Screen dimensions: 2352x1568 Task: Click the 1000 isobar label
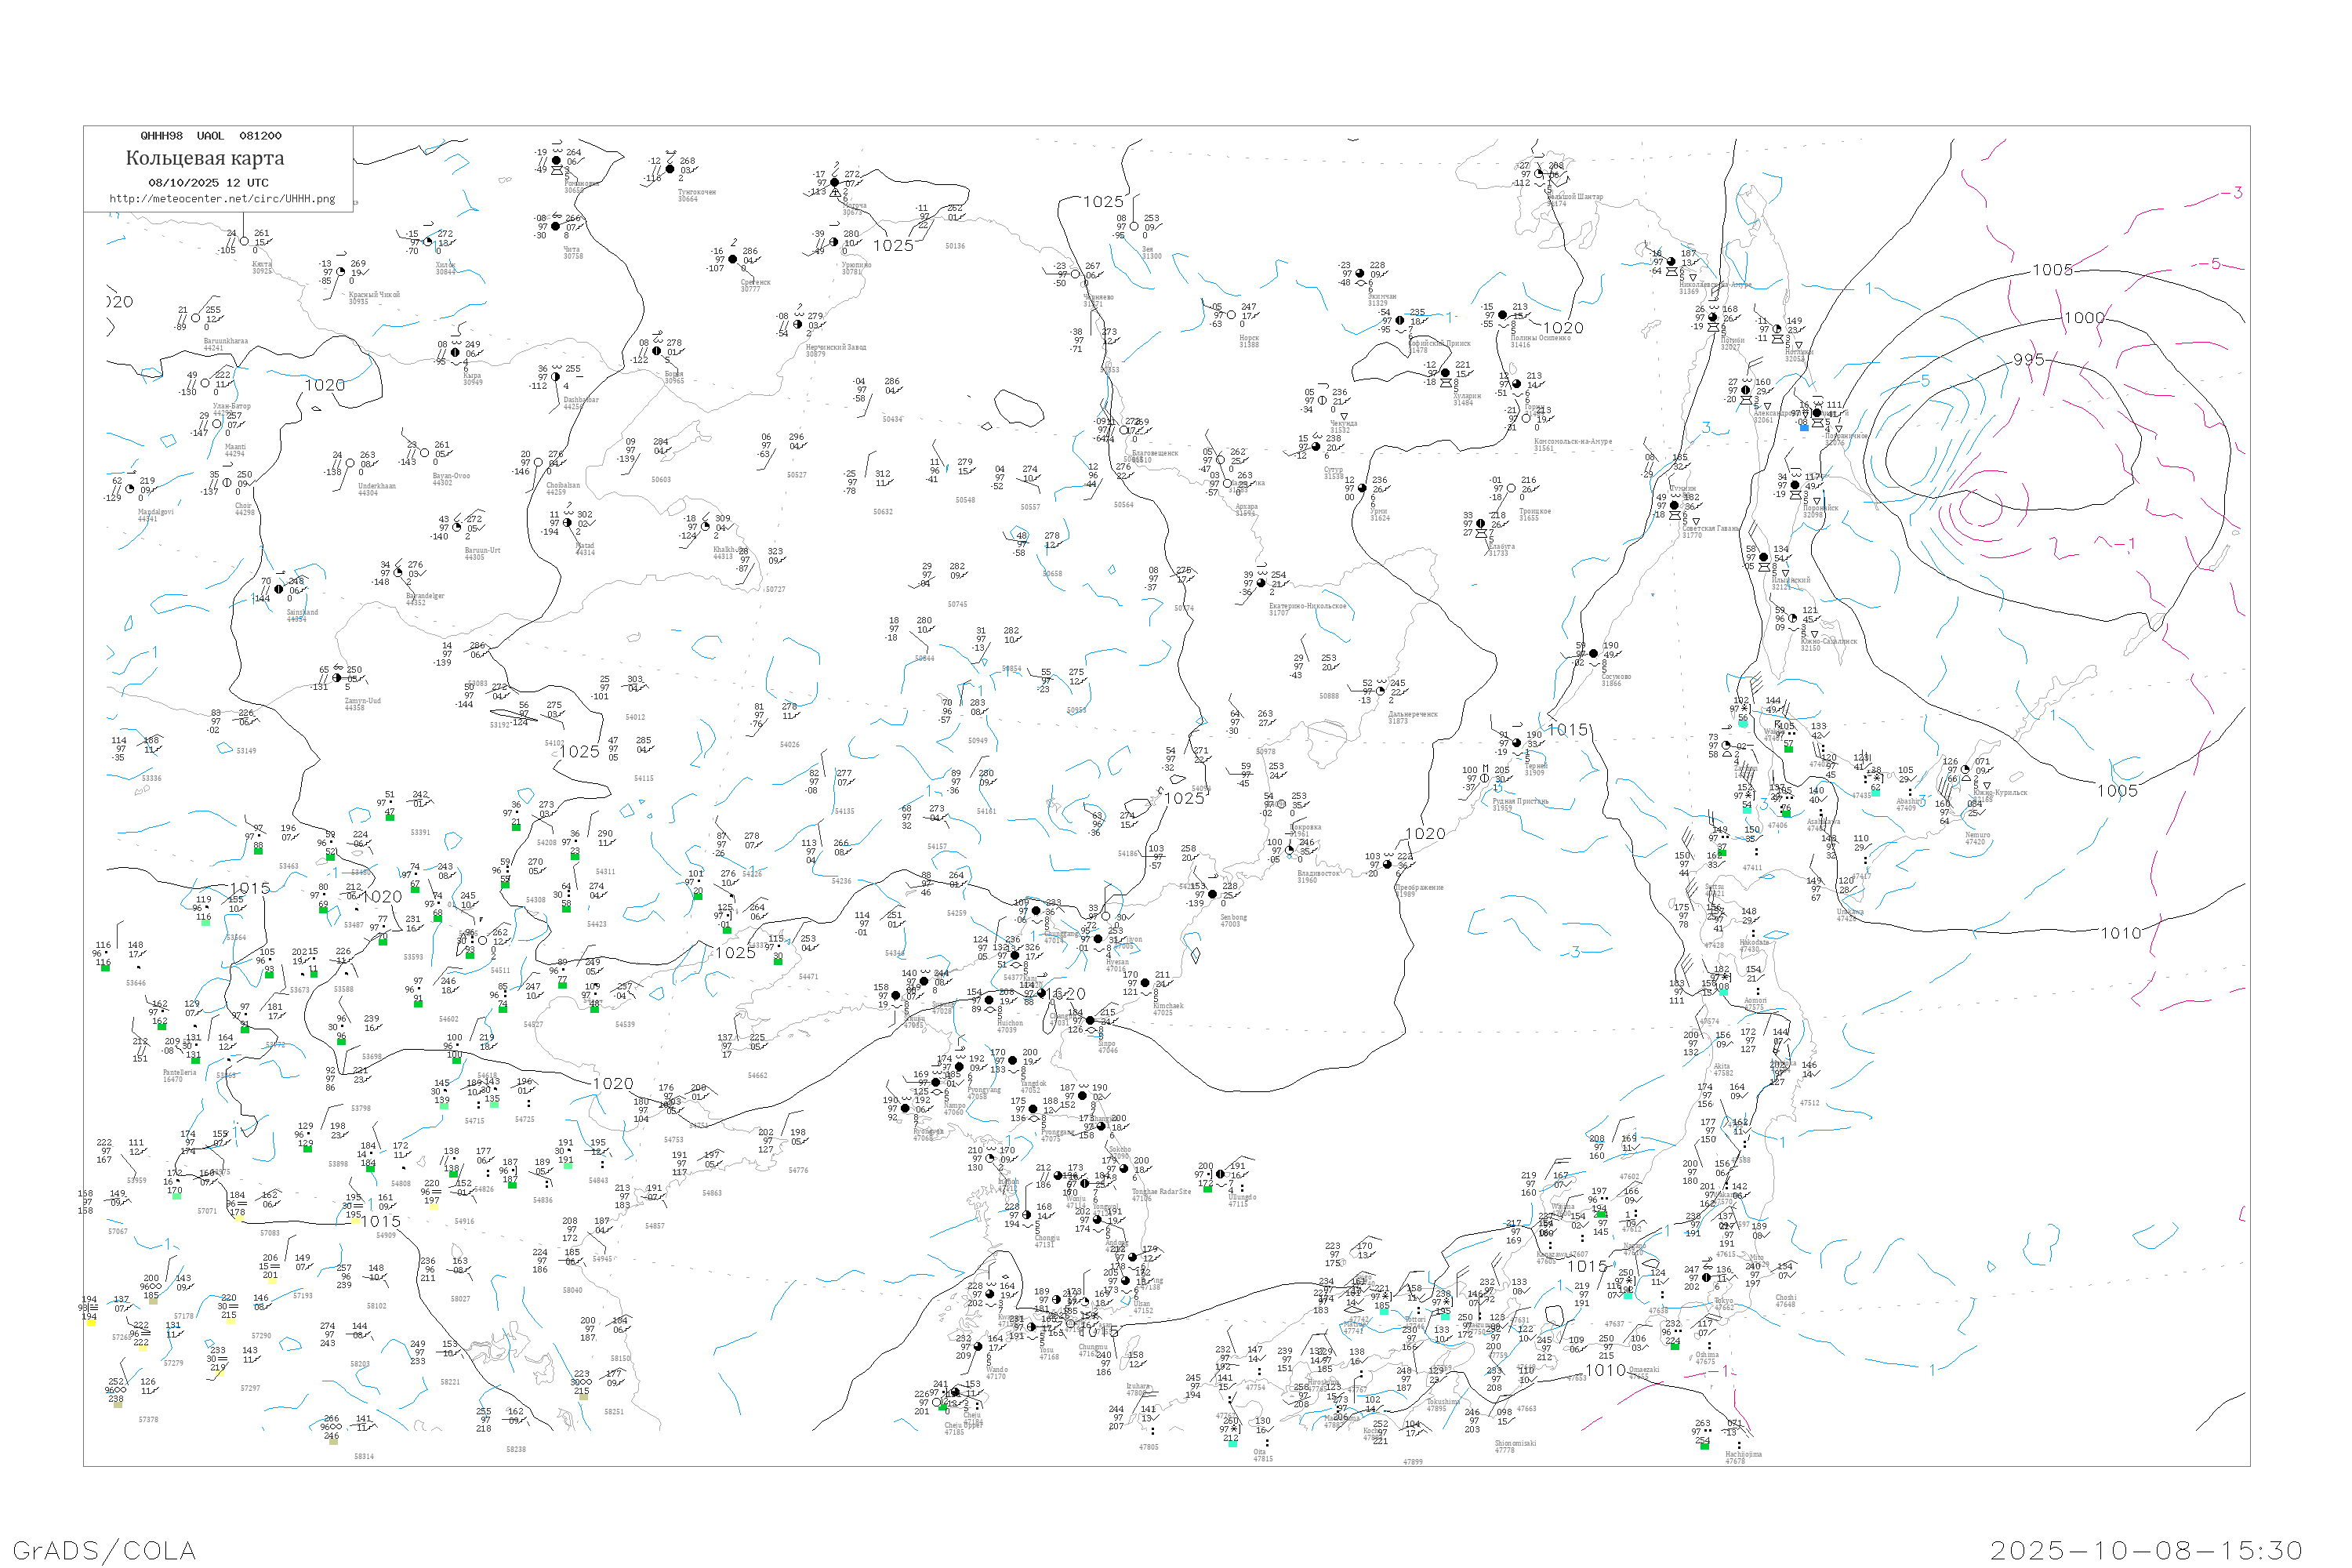pyautogui.click(x=2084, y=318)
